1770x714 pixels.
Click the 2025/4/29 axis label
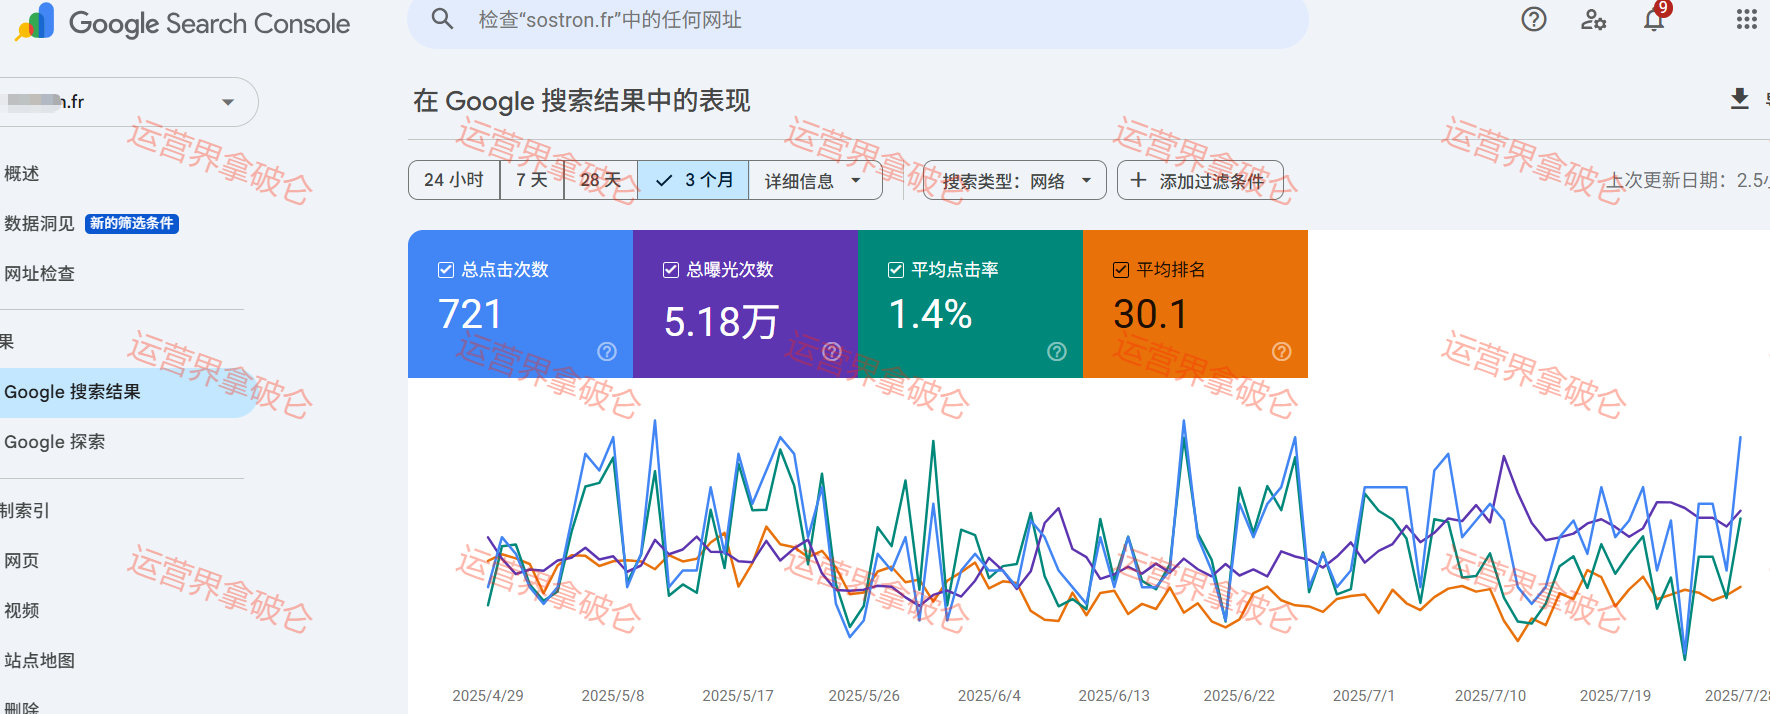[488, 696]
